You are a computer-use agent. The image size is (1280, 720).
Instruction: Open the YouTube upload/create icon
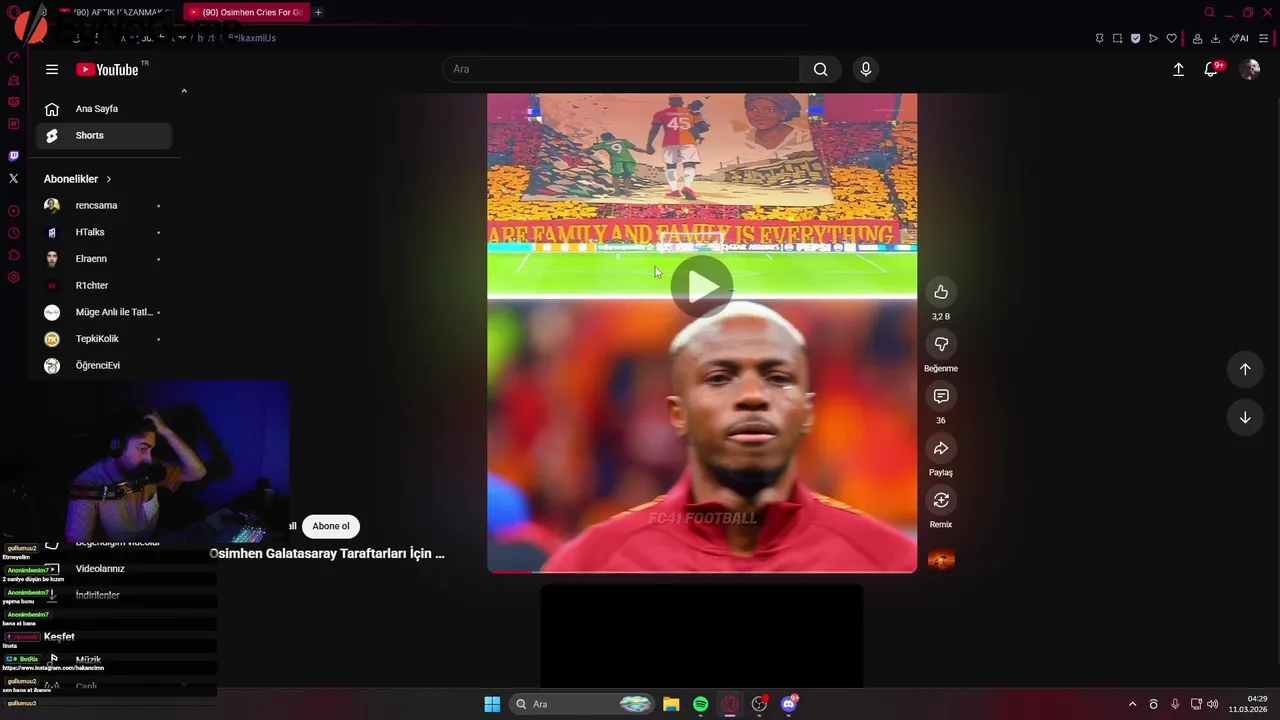pyautogui.click(x=1178, y=69)
